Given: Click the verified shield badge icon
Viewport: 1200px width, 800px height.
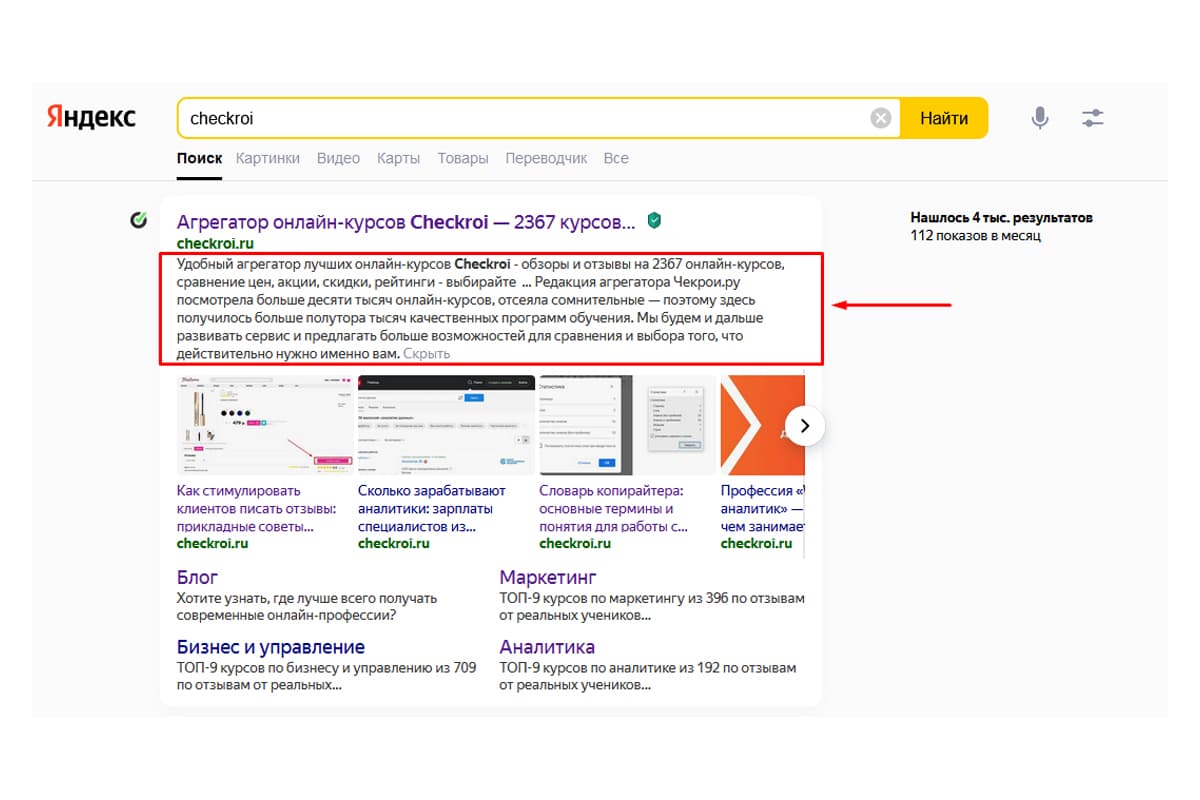Looking at the screenshot, I should (654, 221).
